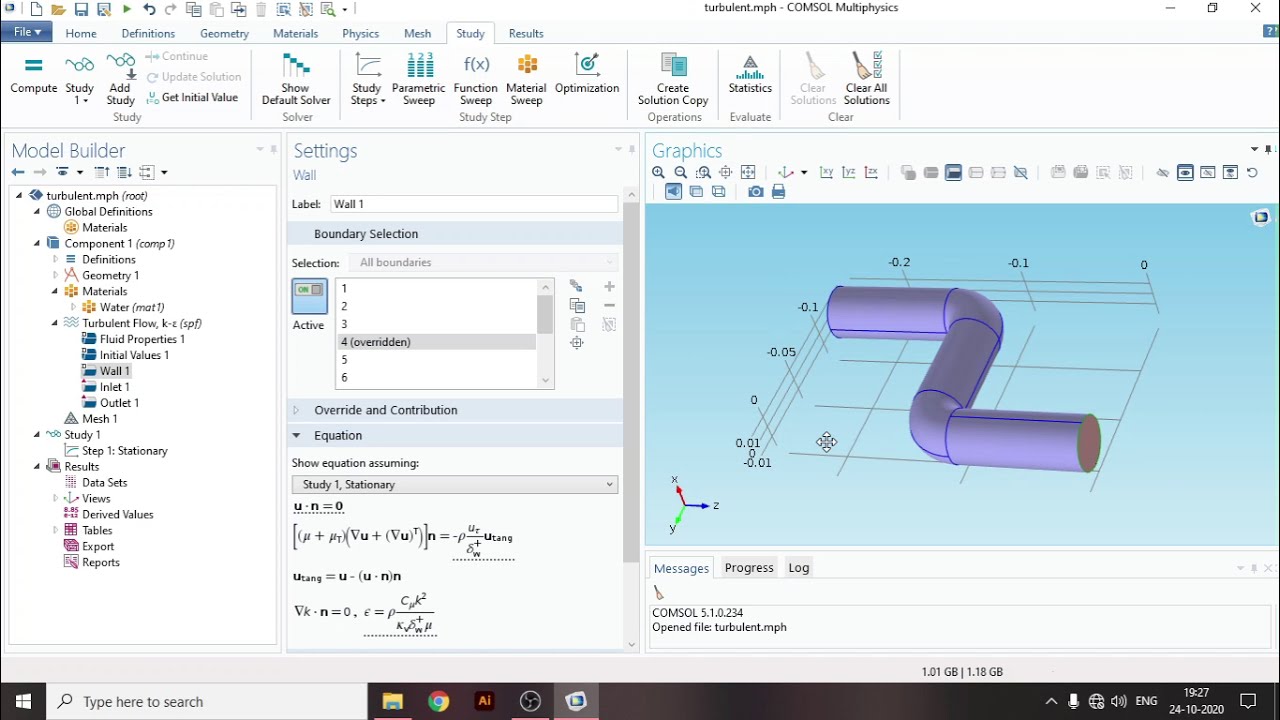Switch to Progress tab
1280x720 pixels.
click(749, 567)
